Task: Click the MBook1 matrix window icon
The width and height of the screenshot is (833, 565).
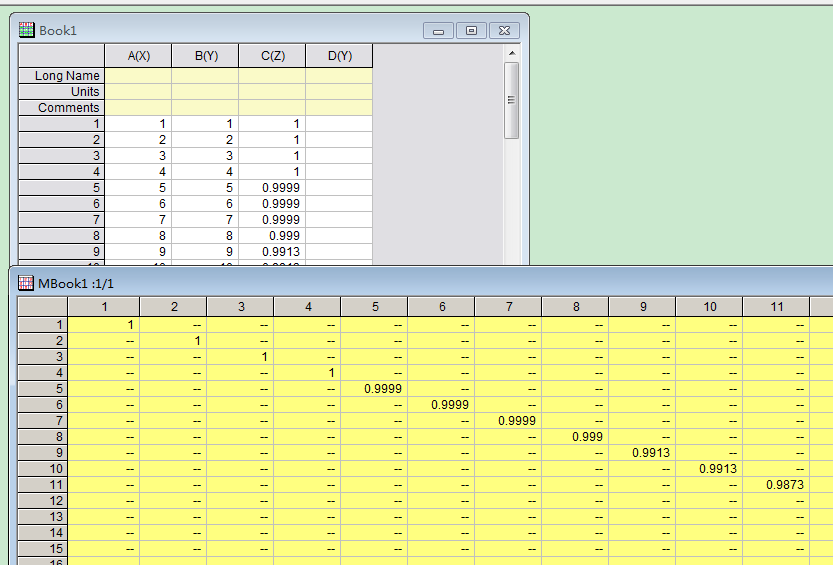Action: tap(26, 283)
